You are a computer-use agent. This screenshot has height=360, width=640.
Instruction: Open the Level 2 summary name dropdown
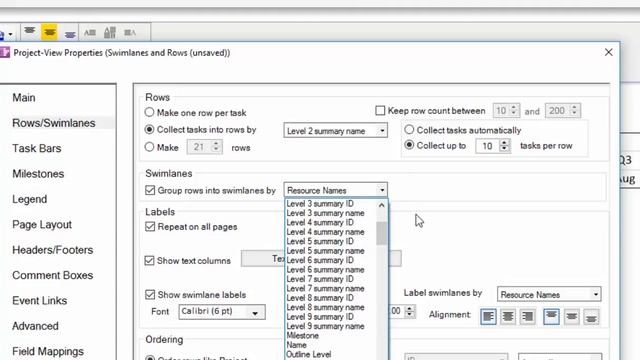(x=336, y=131)
